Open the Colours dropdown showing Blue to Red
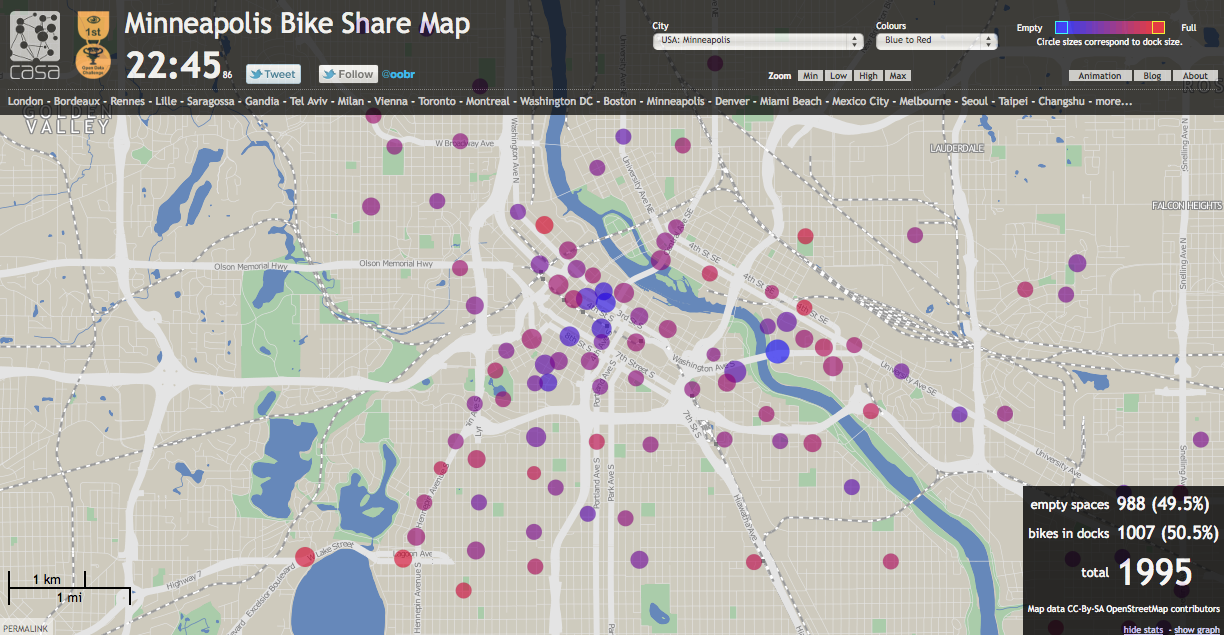 pos(936,41)
